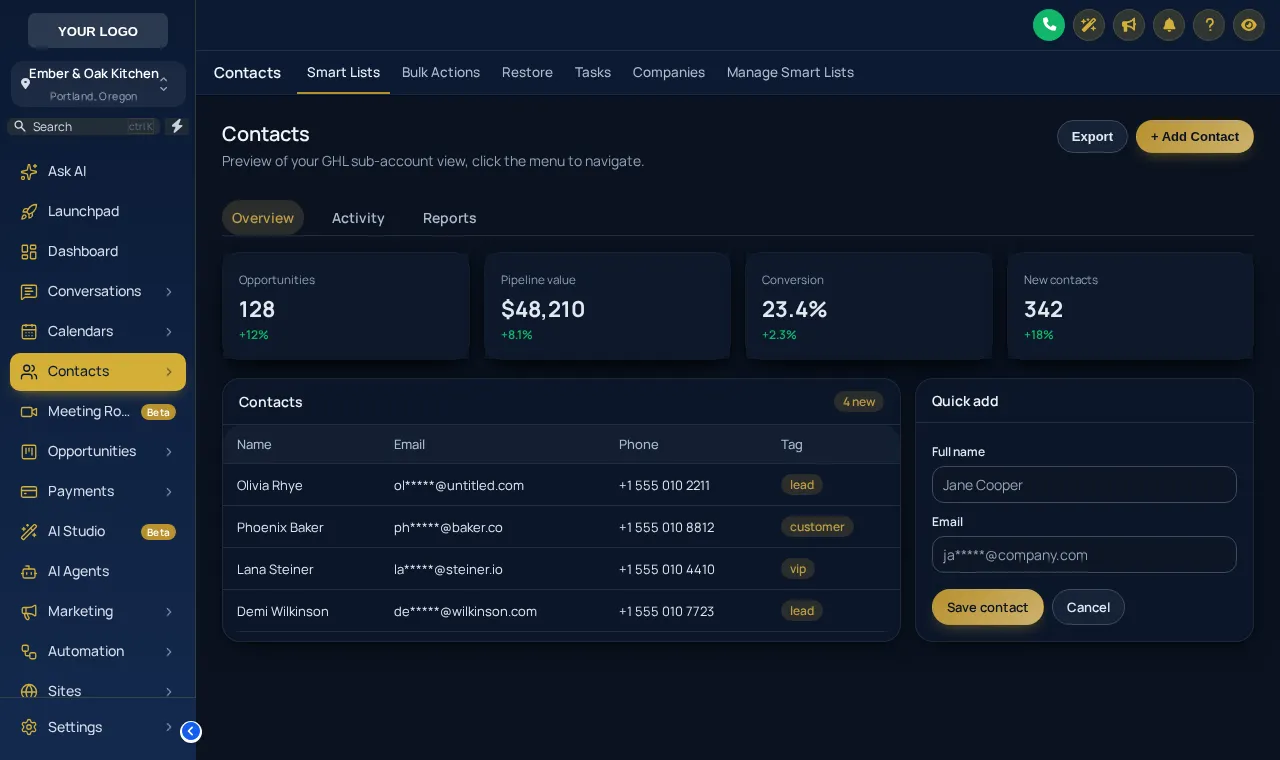The width and height of the screenshot is (1280, 760).
Task: Select the Olivia Rhye contact name
Action: pos(270,485)
